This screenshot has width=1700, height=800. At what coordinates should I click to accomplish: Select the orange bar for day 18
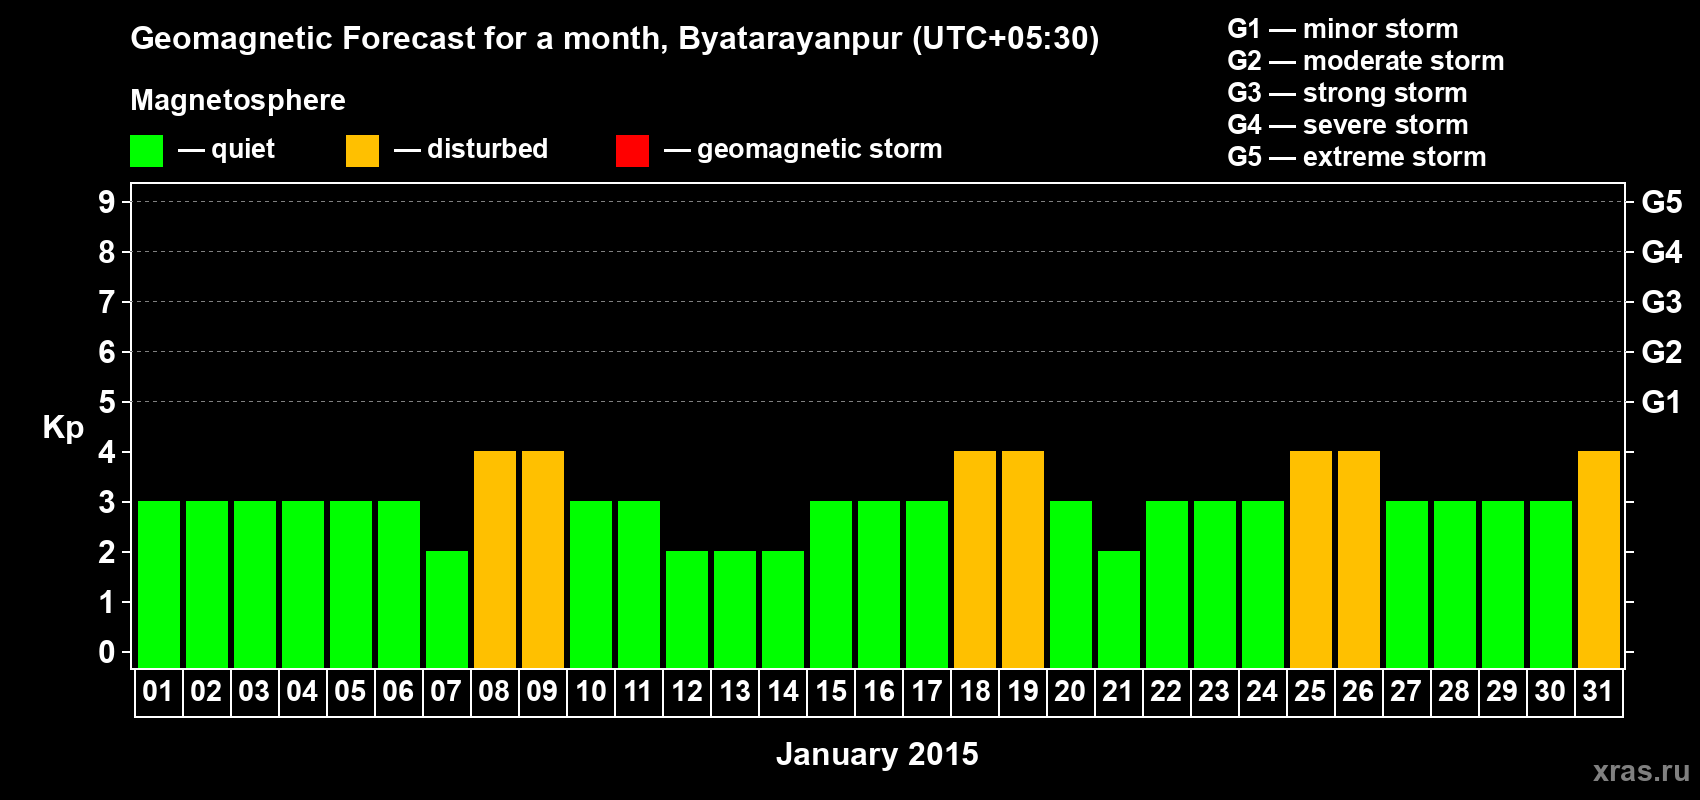click(x=975, y=559)
